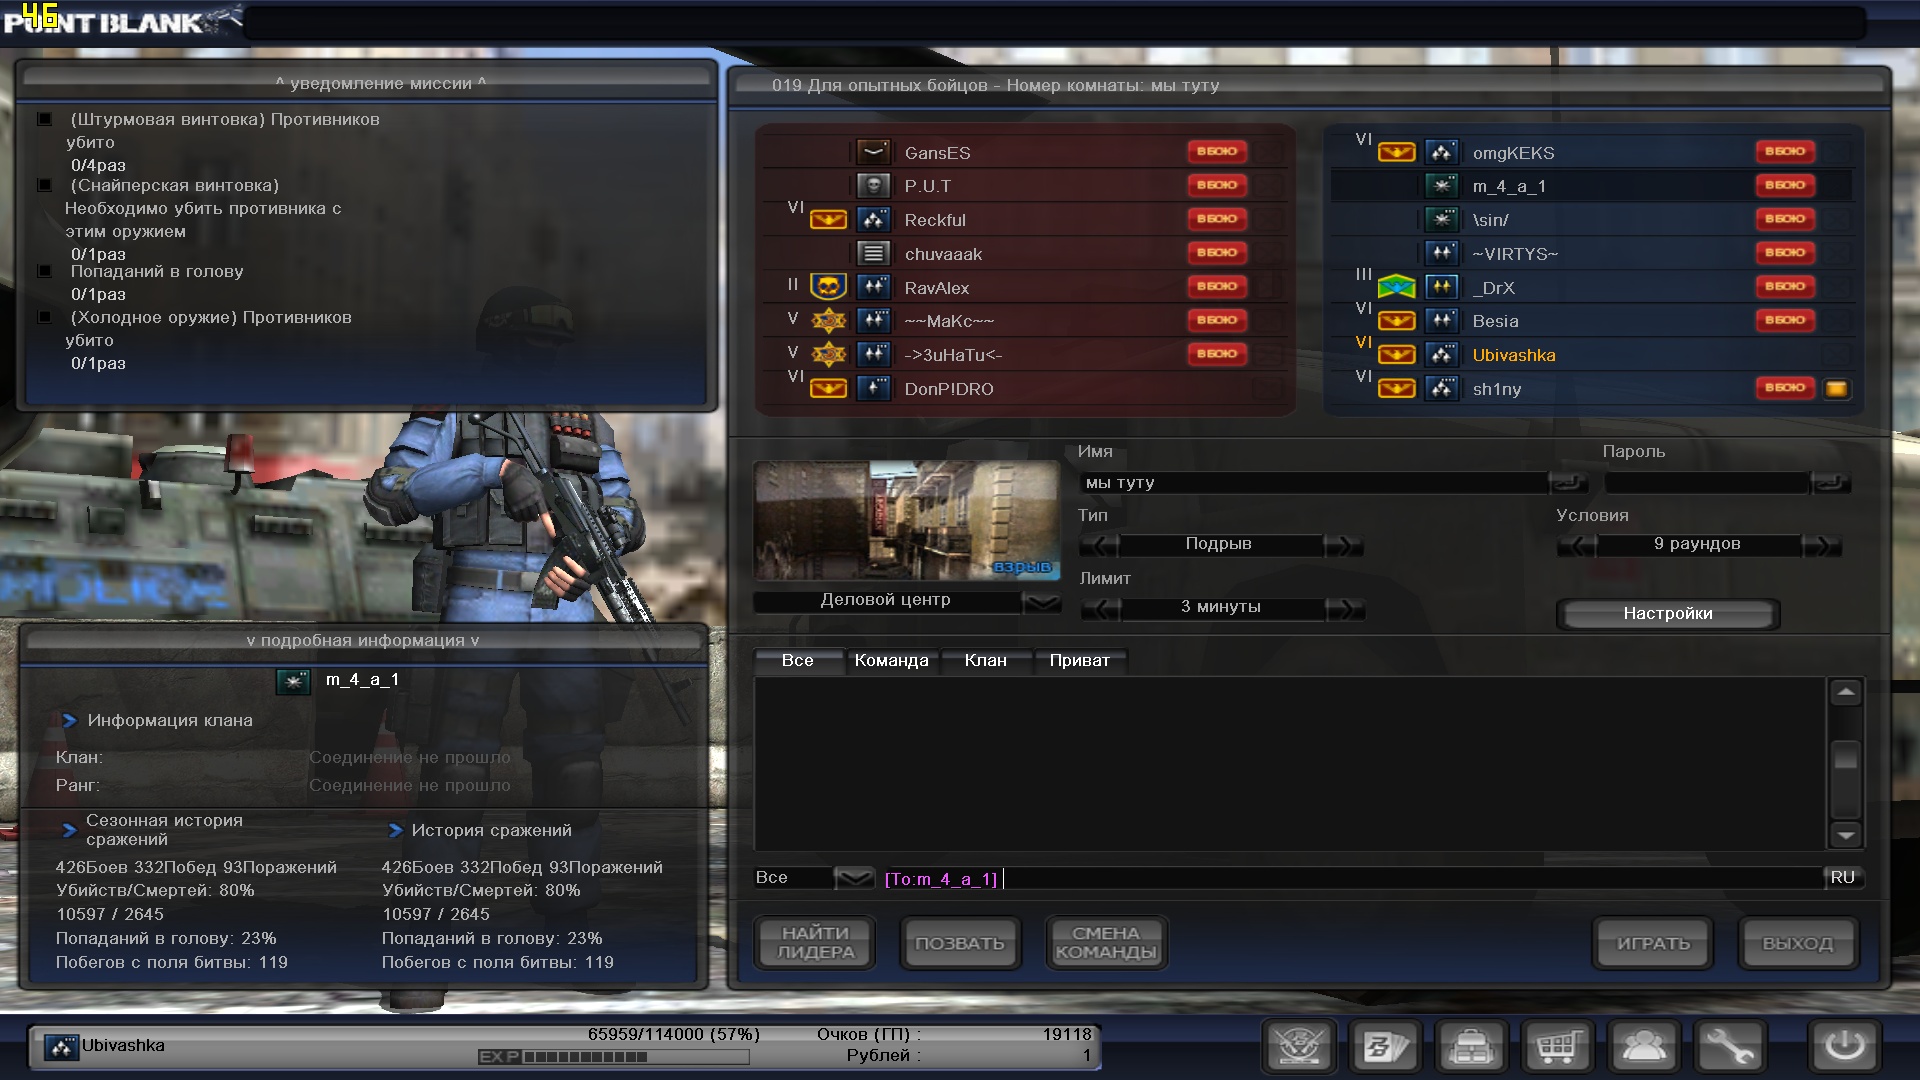
Task: Switch to the Приват chat tab
Action: click(1078, 661)
